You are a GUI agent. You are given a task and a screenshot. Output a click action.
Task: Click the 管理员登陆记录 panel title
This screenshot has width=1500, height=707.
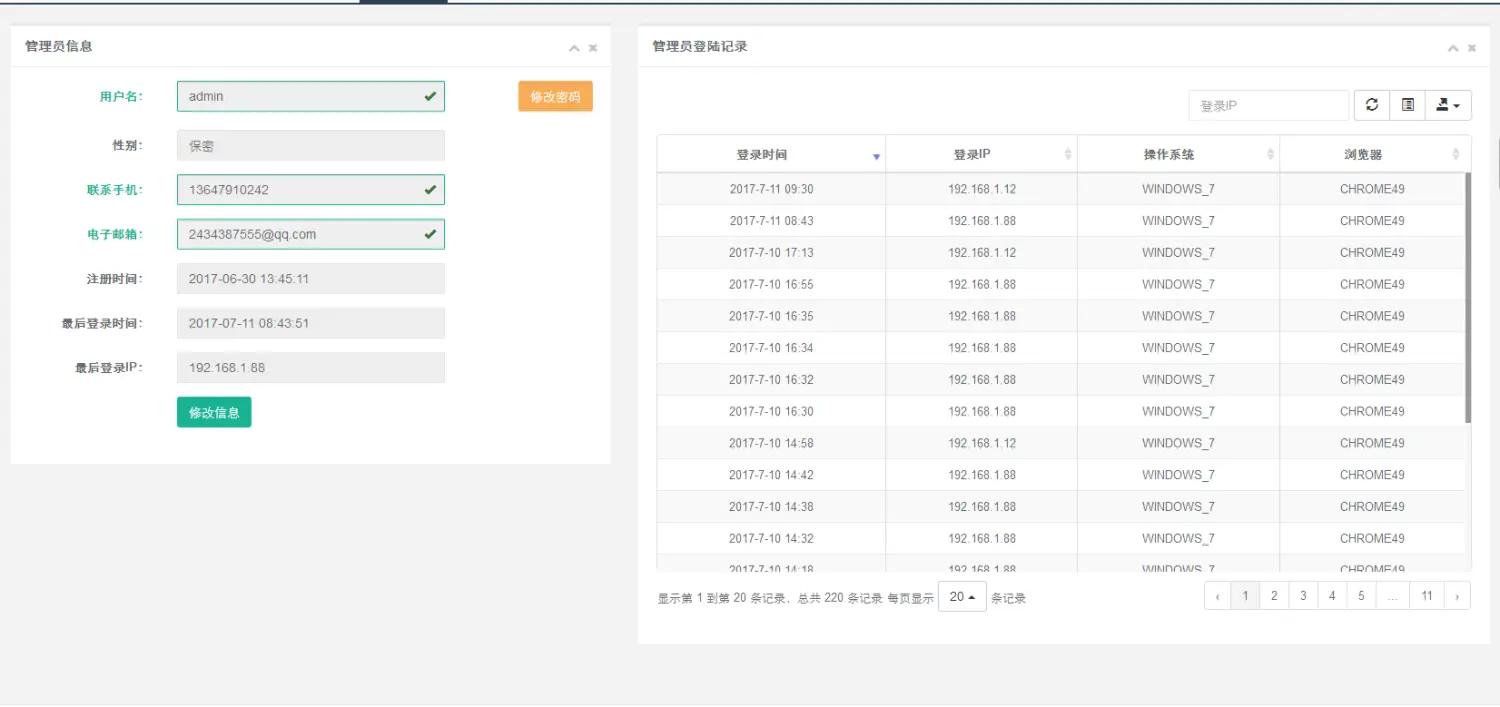(700, 46)
